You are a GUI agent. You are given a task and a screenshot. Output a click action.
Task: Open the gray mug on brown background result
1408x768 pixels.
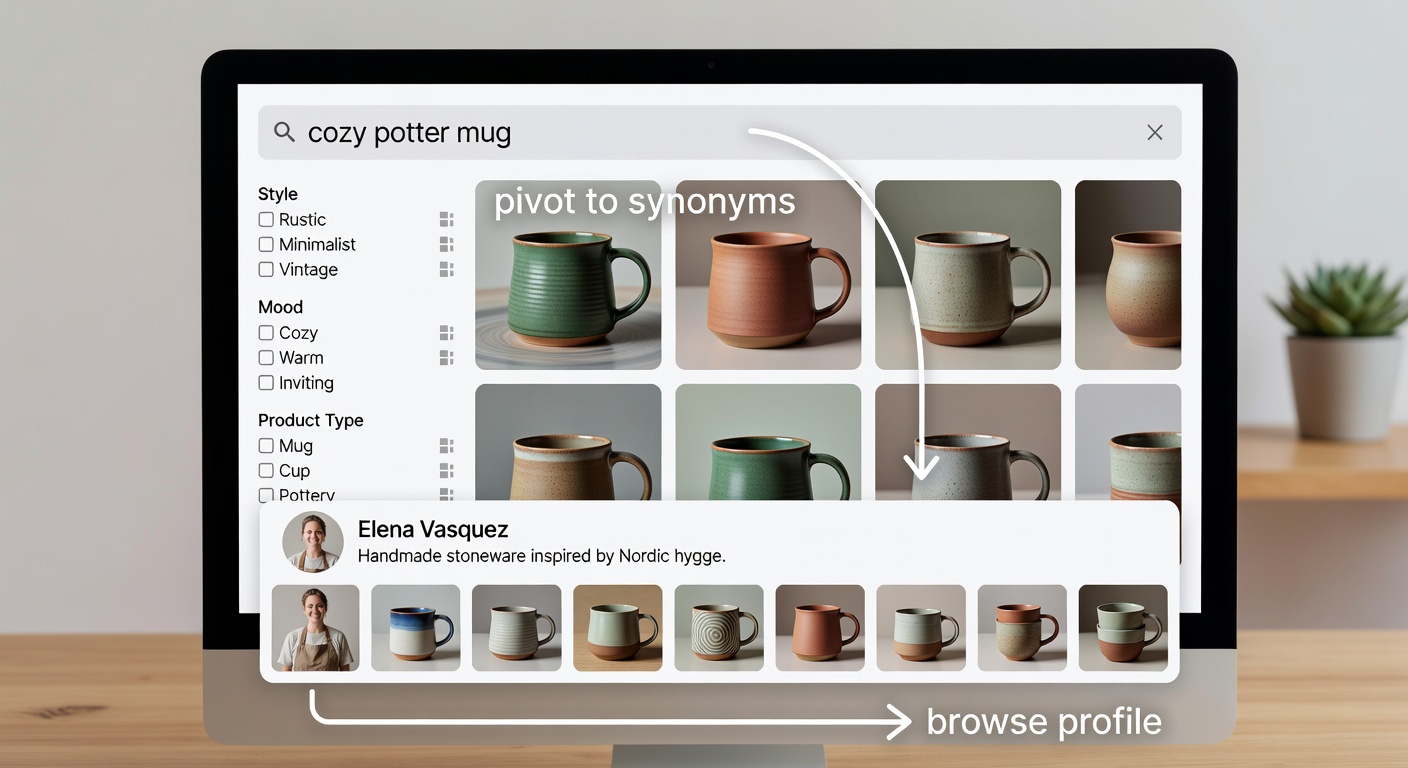[968, 442]
